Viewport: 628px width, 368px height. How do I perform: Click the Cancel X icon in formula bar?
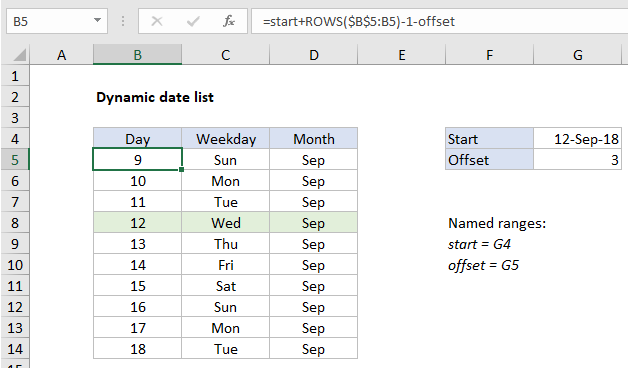point(157,21)
